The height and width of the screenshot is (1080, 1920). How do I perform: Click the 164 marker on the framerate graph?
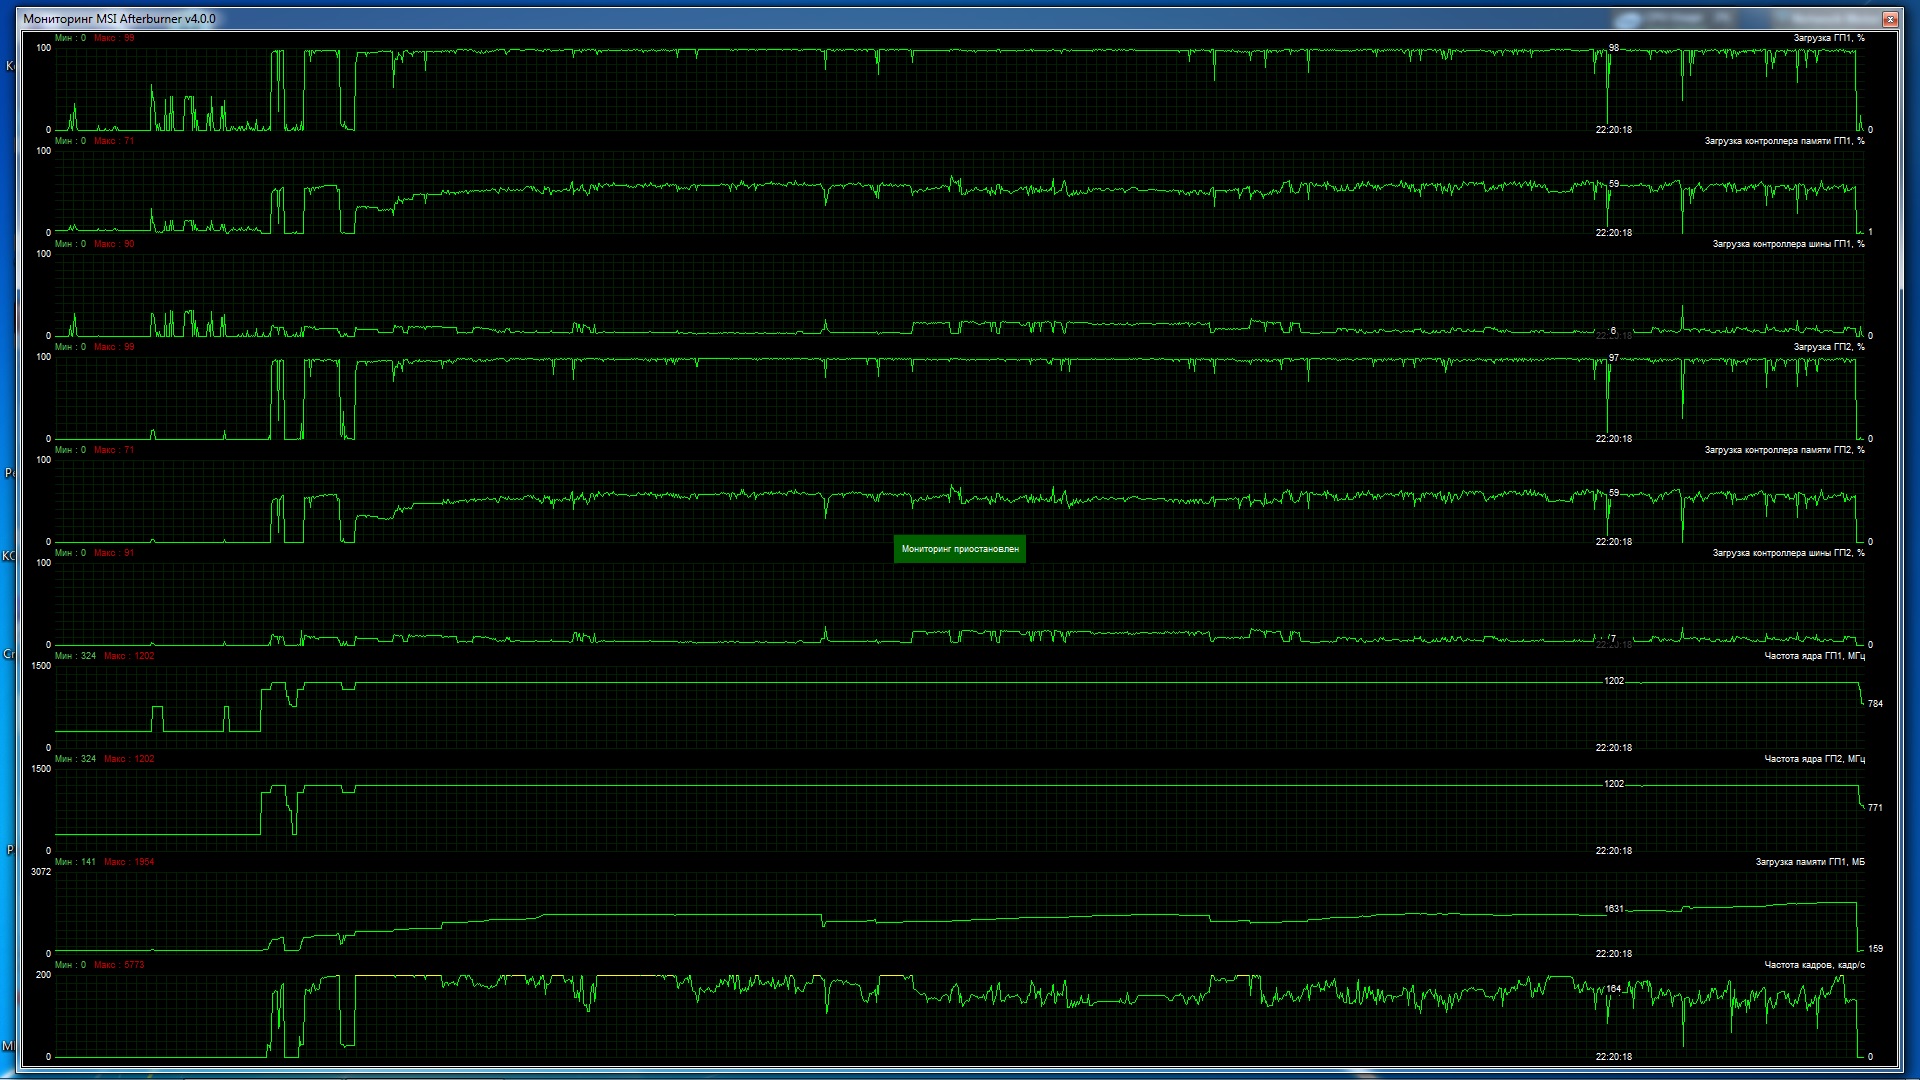pyautogui.click(x=1614, y=989)
